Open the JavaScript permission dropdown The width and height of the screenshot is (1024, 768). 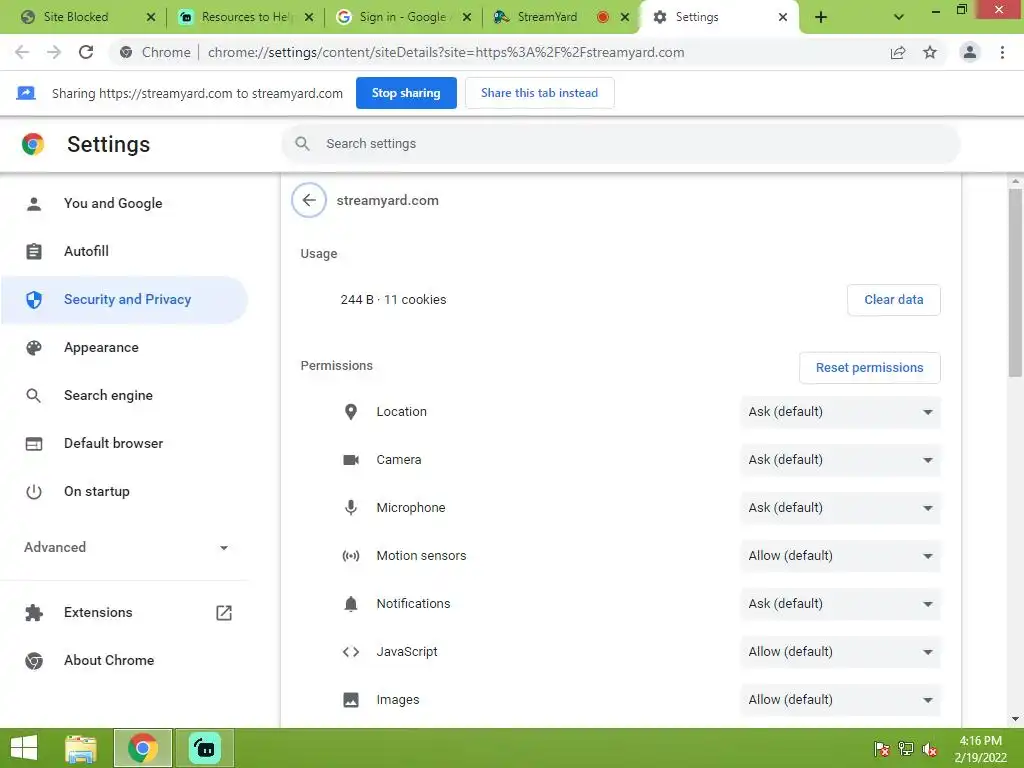coord(840,652)
